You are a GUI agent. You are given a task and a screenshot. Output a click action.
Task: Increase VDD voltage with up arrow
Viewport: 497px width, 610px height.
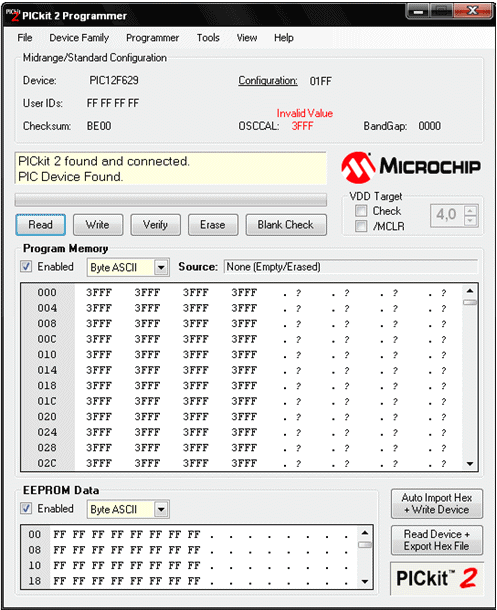(471, 210)
